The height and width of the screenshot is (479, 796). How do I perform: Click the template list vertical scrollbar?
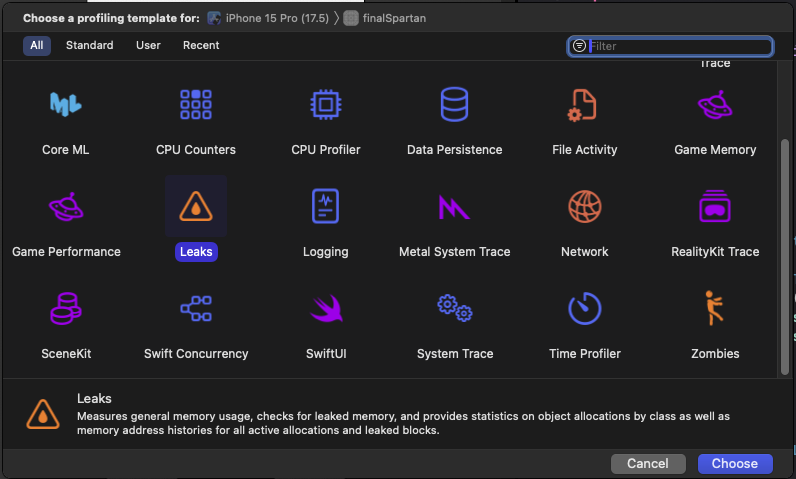click(785, 256)
